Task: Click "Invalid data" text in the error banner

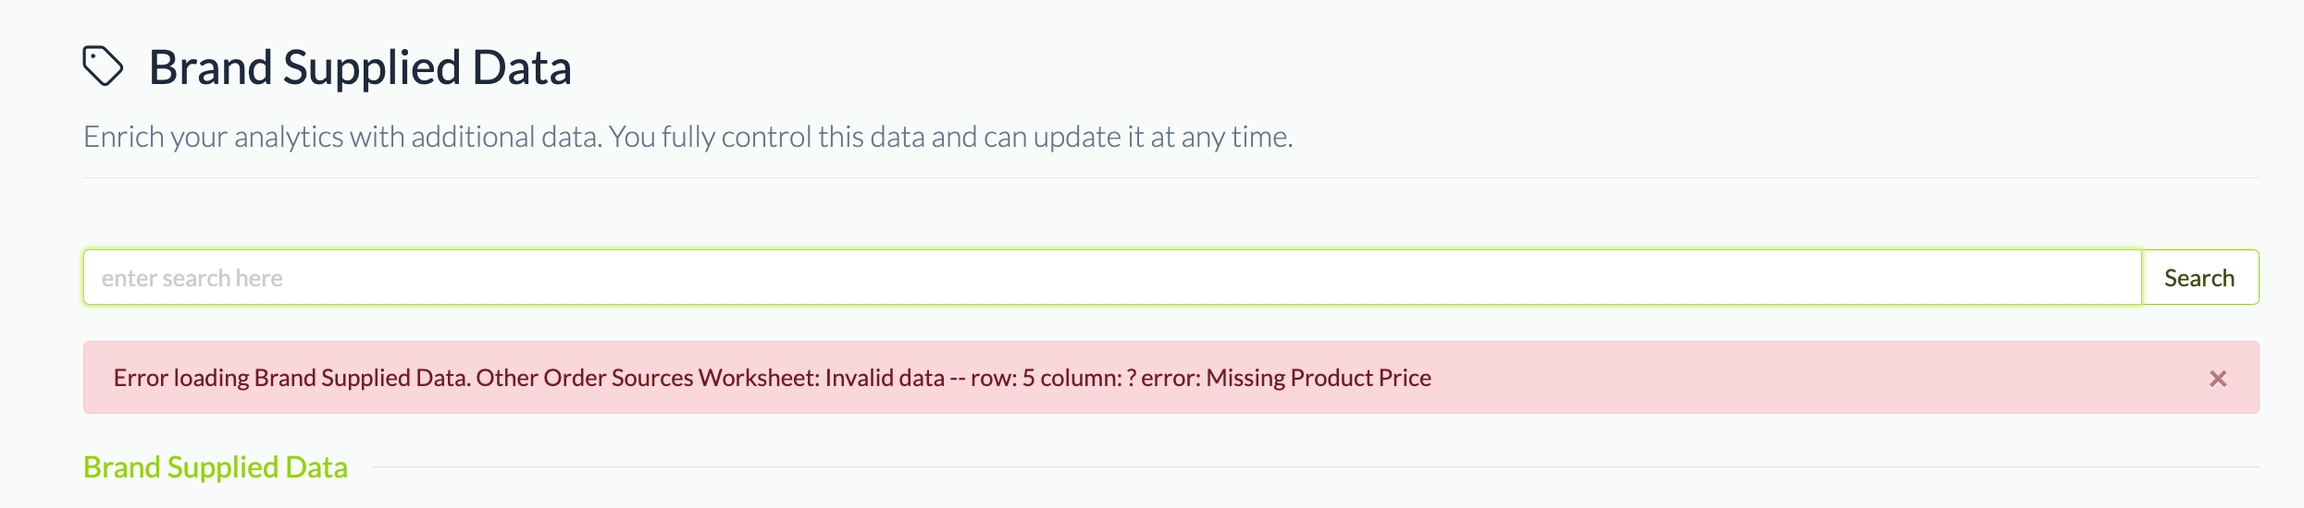Action: tap(884, 378)
